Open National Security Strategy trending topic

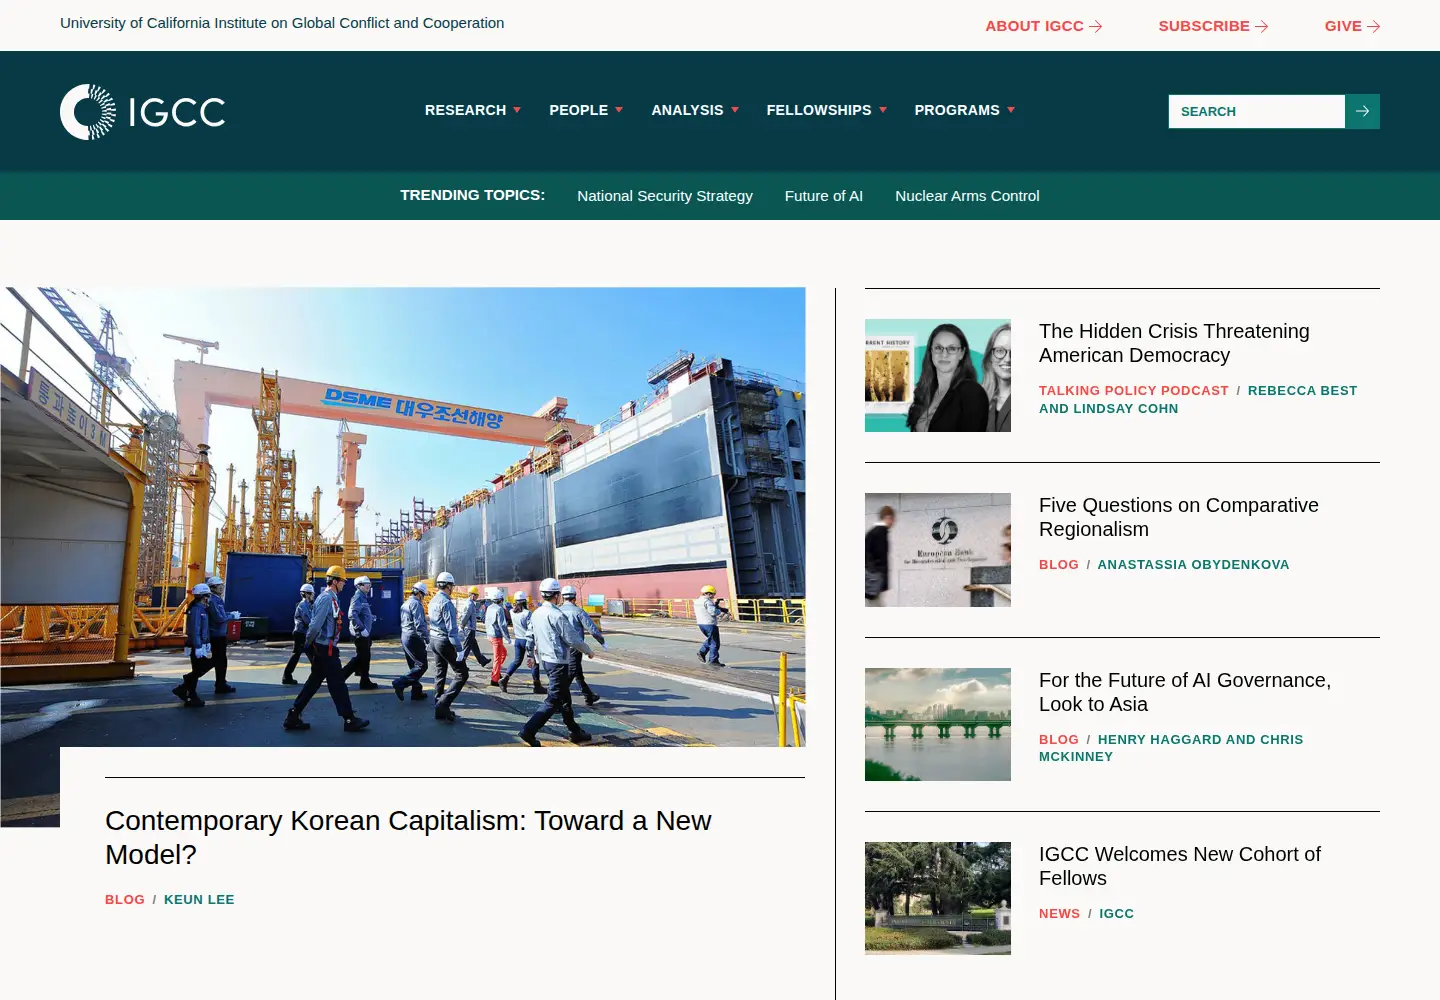pyautogui.click(x=665, y=196)
